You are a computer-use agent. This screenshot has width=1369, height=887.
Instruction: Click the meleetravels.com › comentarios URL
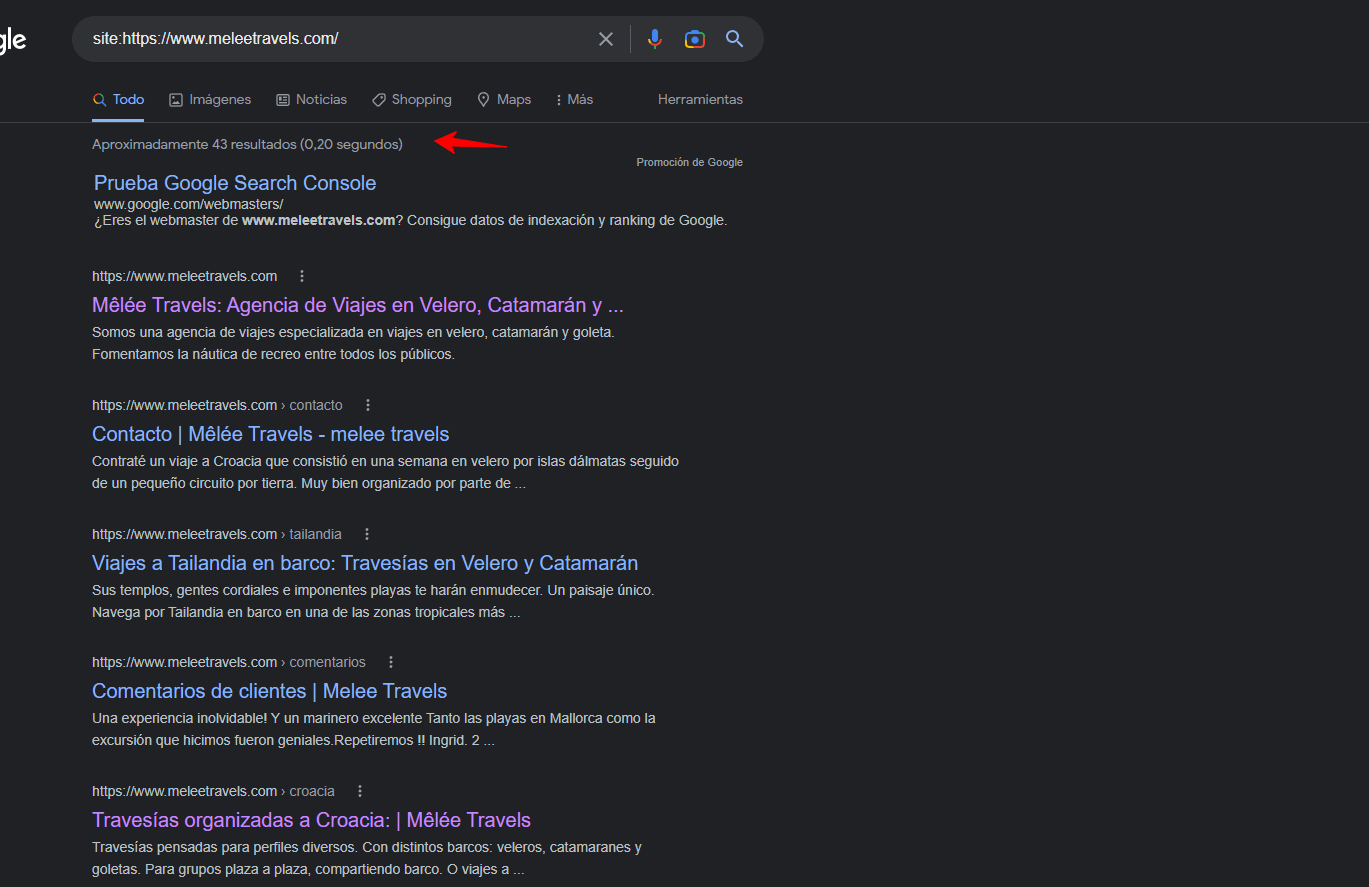(229, 662)
